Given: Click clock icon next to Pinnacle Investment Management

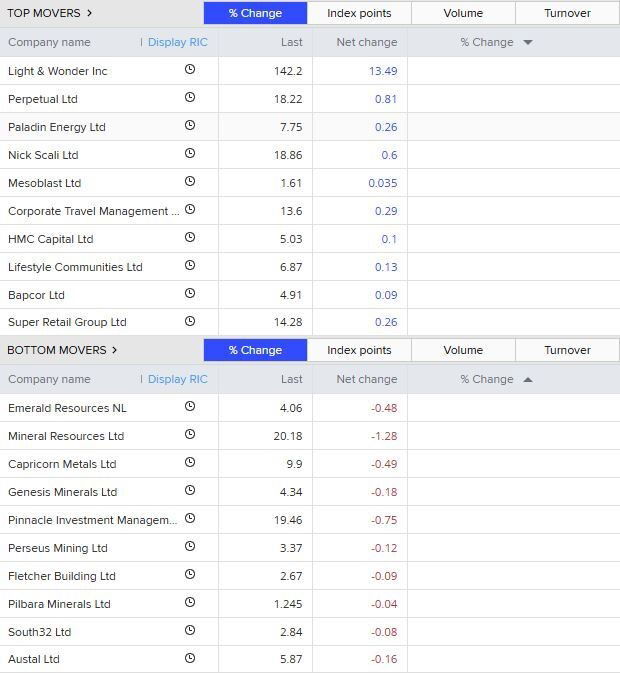Looking at the screenshot, I should 190,518.
